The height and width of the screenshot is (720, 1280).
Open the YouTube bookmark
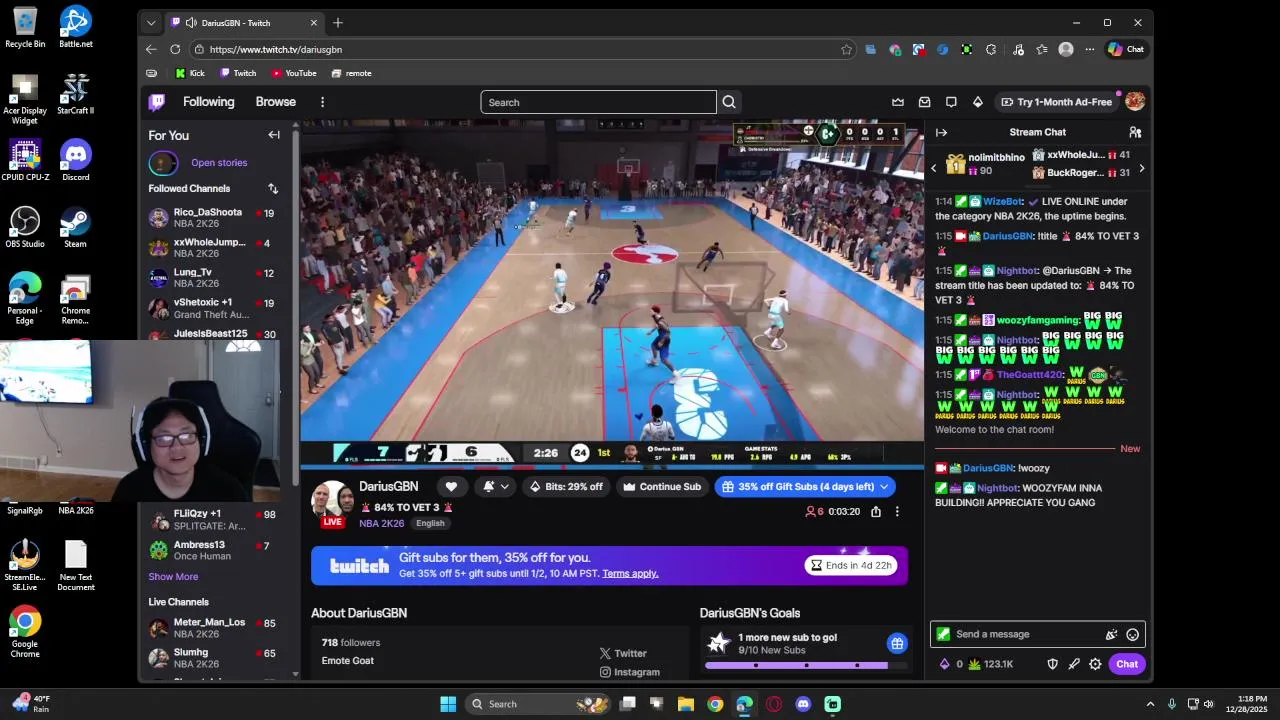294,73
